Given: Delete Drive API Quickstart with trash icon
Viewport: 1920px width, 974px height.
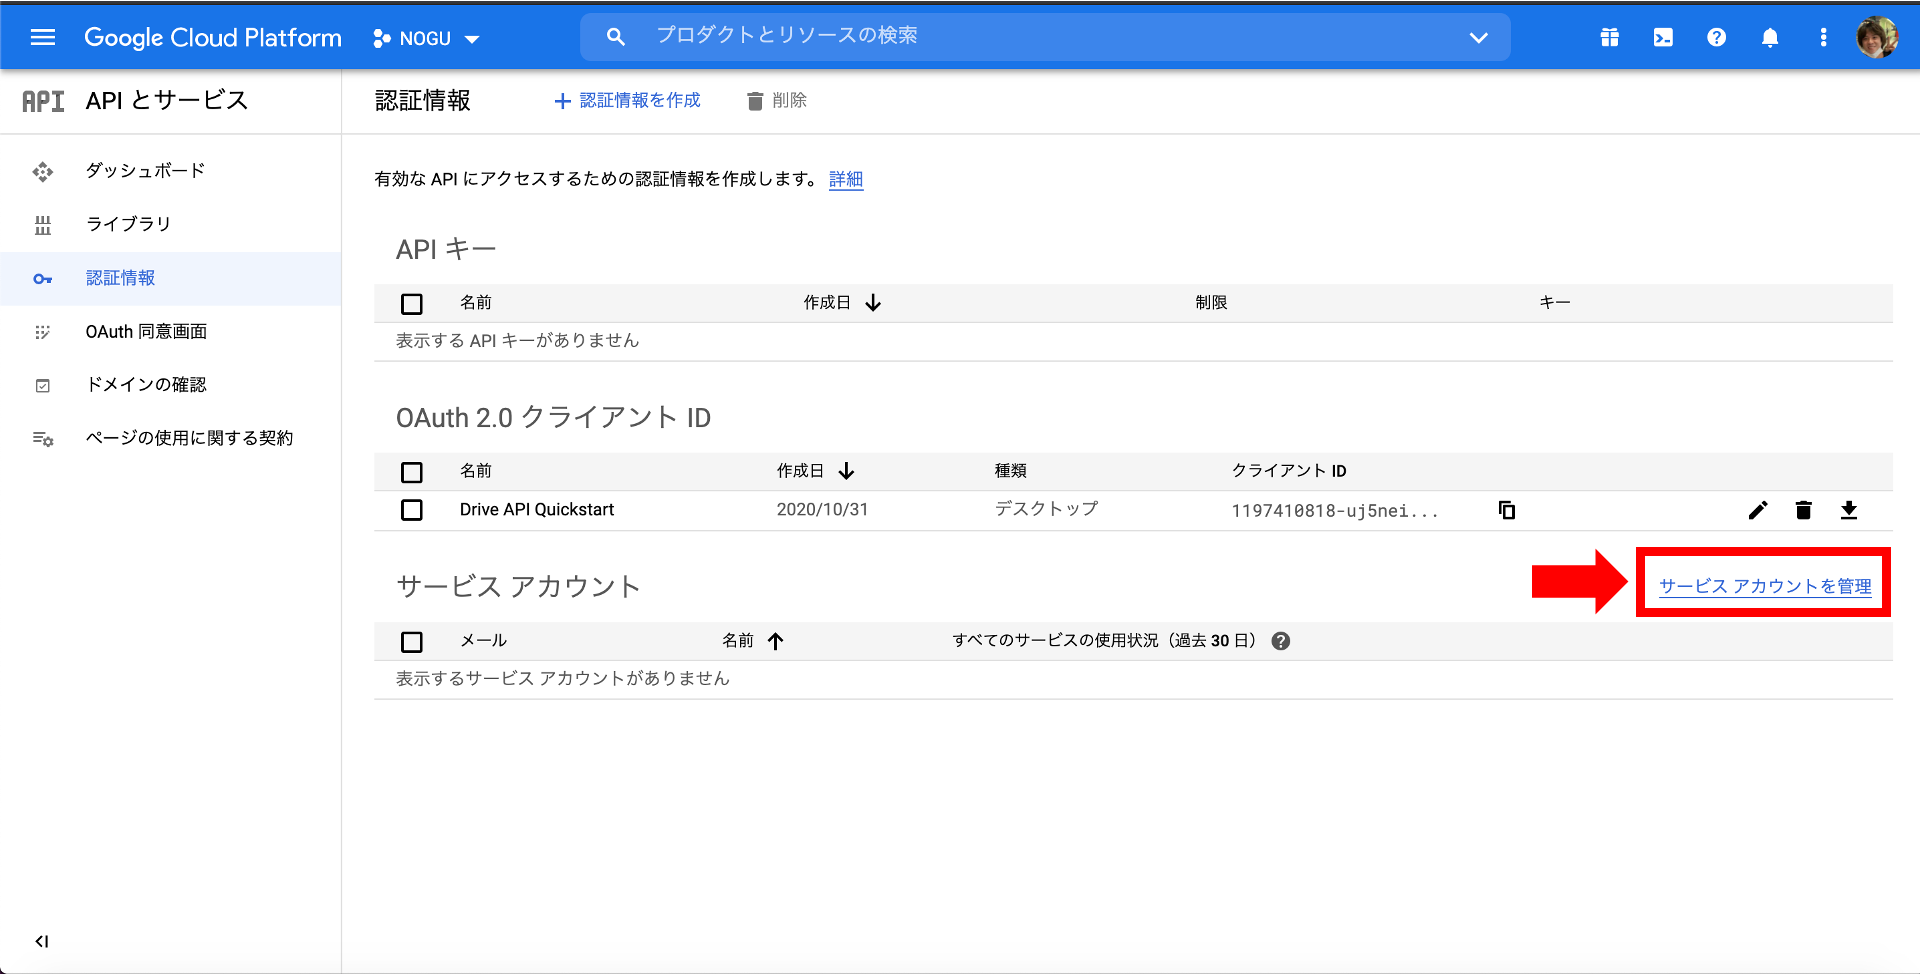Looking at the screenshot, I should (x=1803, y=511).
